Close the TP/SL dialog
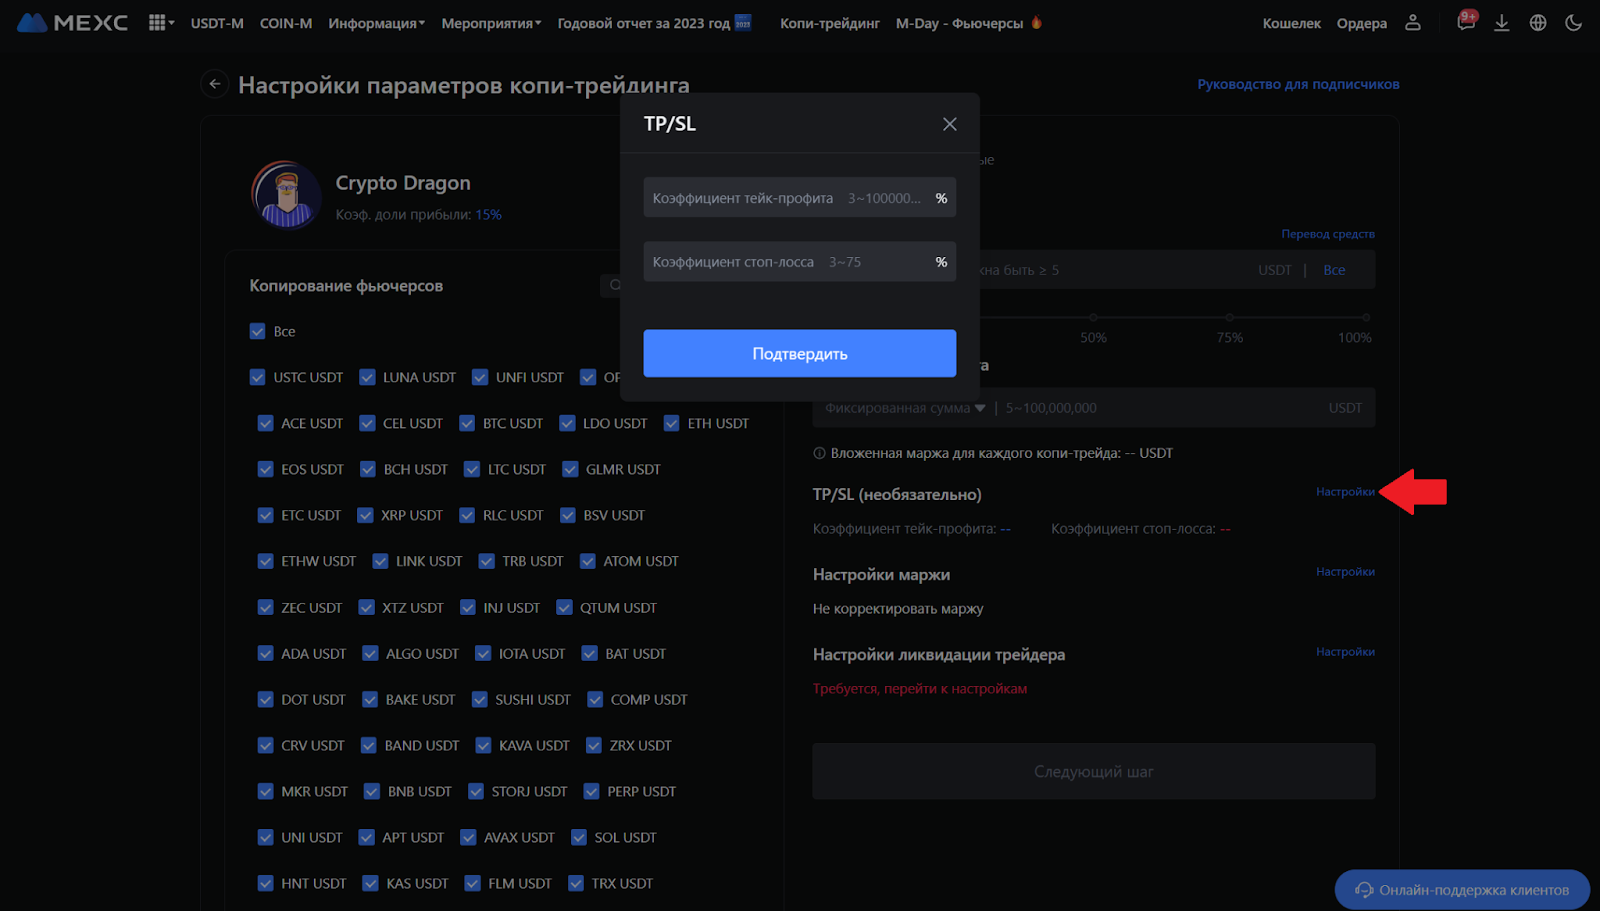The image size is (1600, 911). tap(949, 124)
